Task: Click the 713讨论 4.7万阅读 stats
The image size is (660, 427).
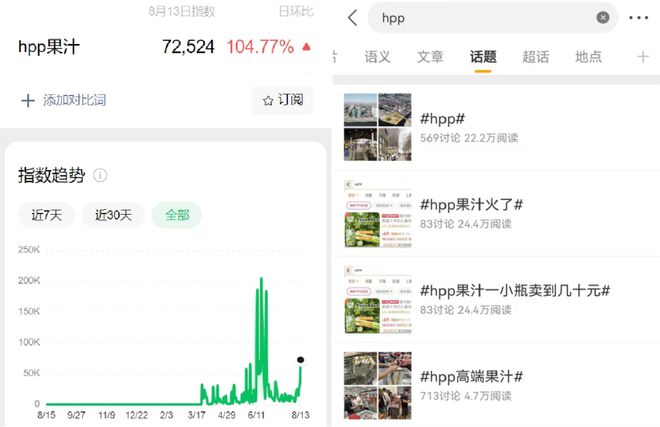Action: tap(466, 396)
